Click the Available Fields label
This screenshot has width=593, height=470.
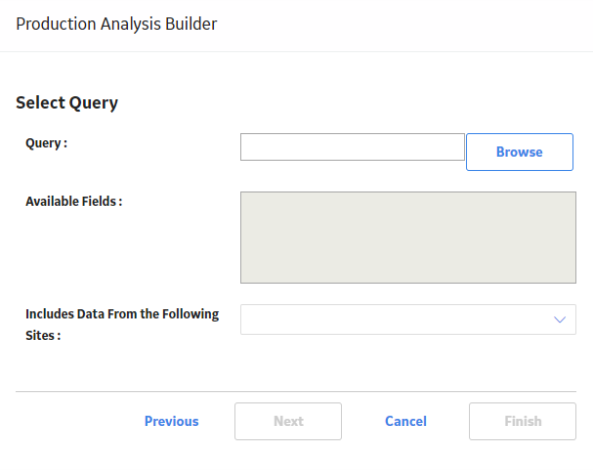tap(74, 202)
